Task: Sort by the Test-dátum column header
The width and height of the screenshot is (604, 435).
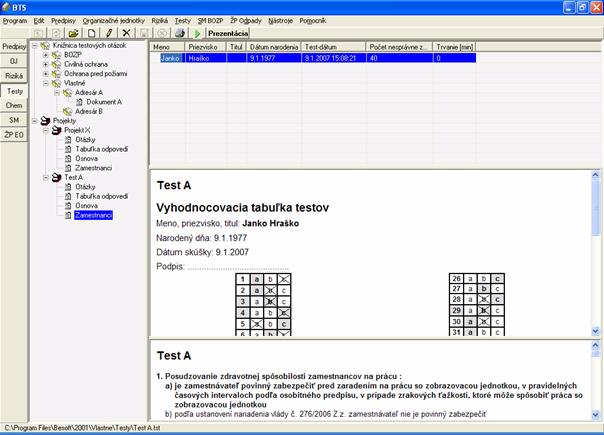Action: pos(334,47)
